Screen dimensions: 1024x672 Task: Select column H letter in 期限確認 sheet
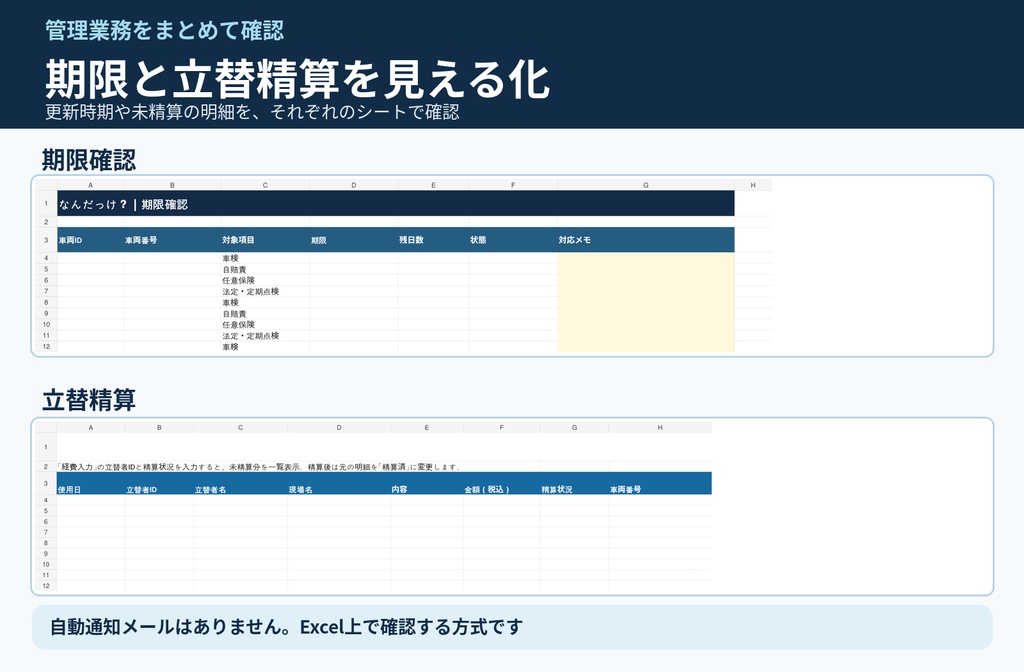pyautogui.click(x=753, y=185)
